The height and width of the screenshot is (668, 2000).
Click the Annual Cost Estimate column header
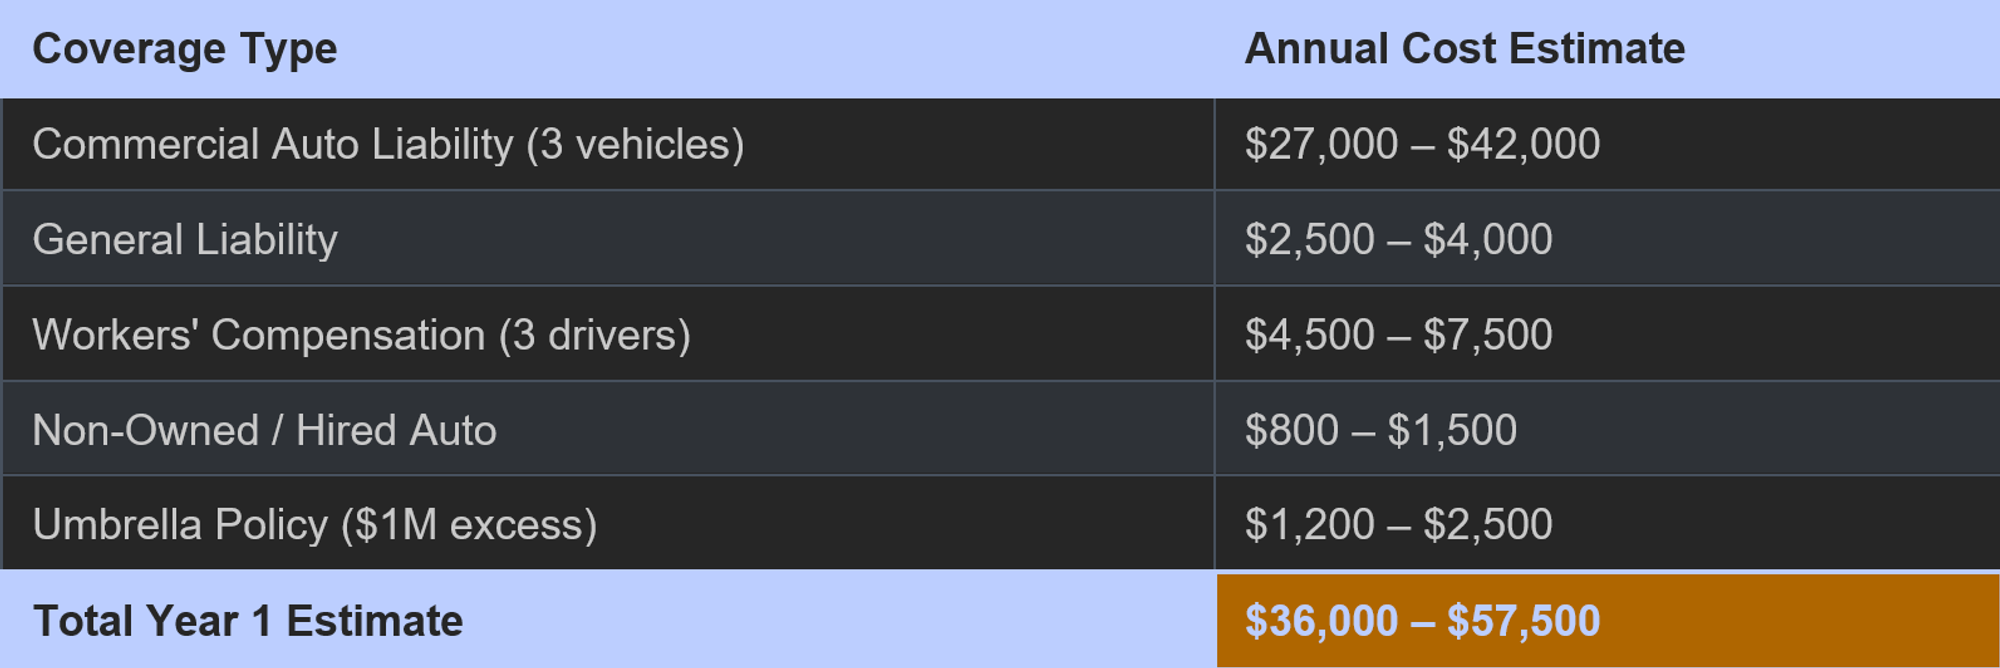[1607, 49]
